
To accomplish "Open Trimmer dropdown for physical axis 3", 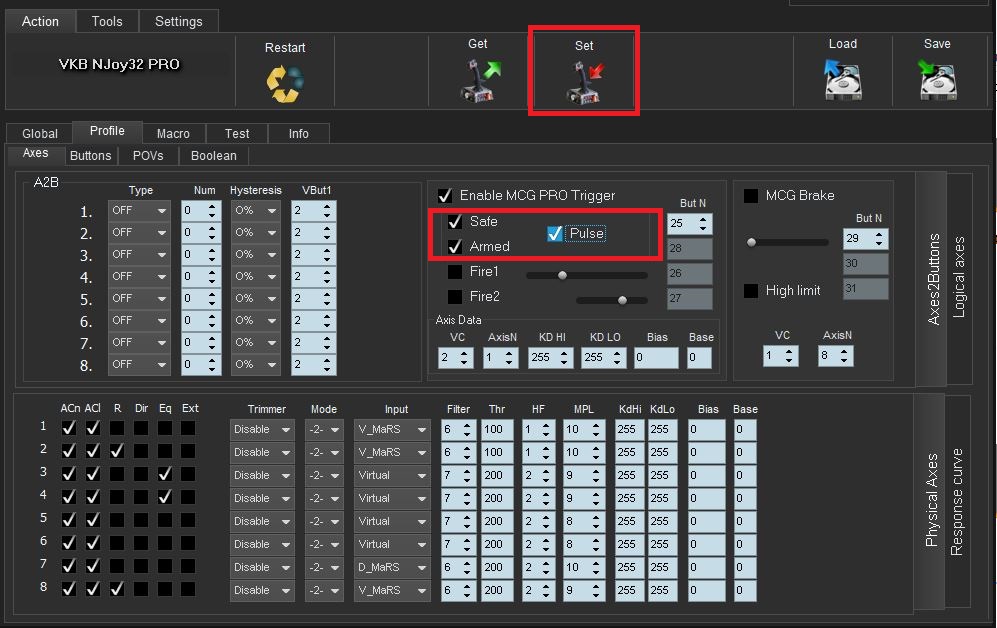I will tap(262, 475).
